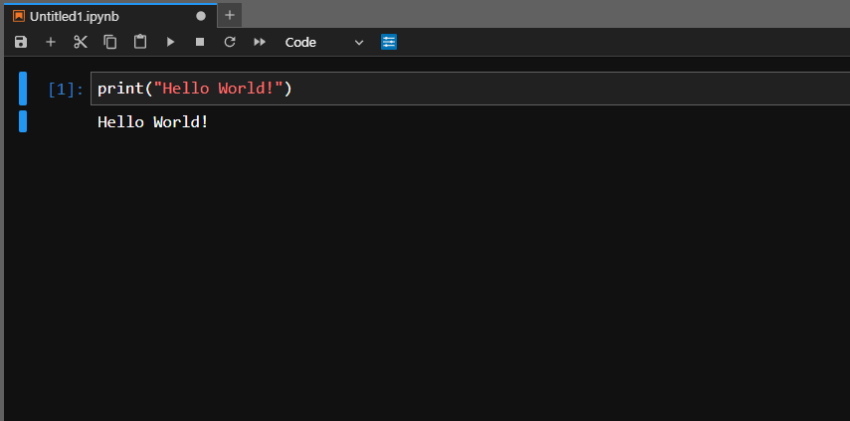This screenshot has height=421, width=850.
Task: Save the notebook with the floppy disk icon
Action: [x=21, y=42]
